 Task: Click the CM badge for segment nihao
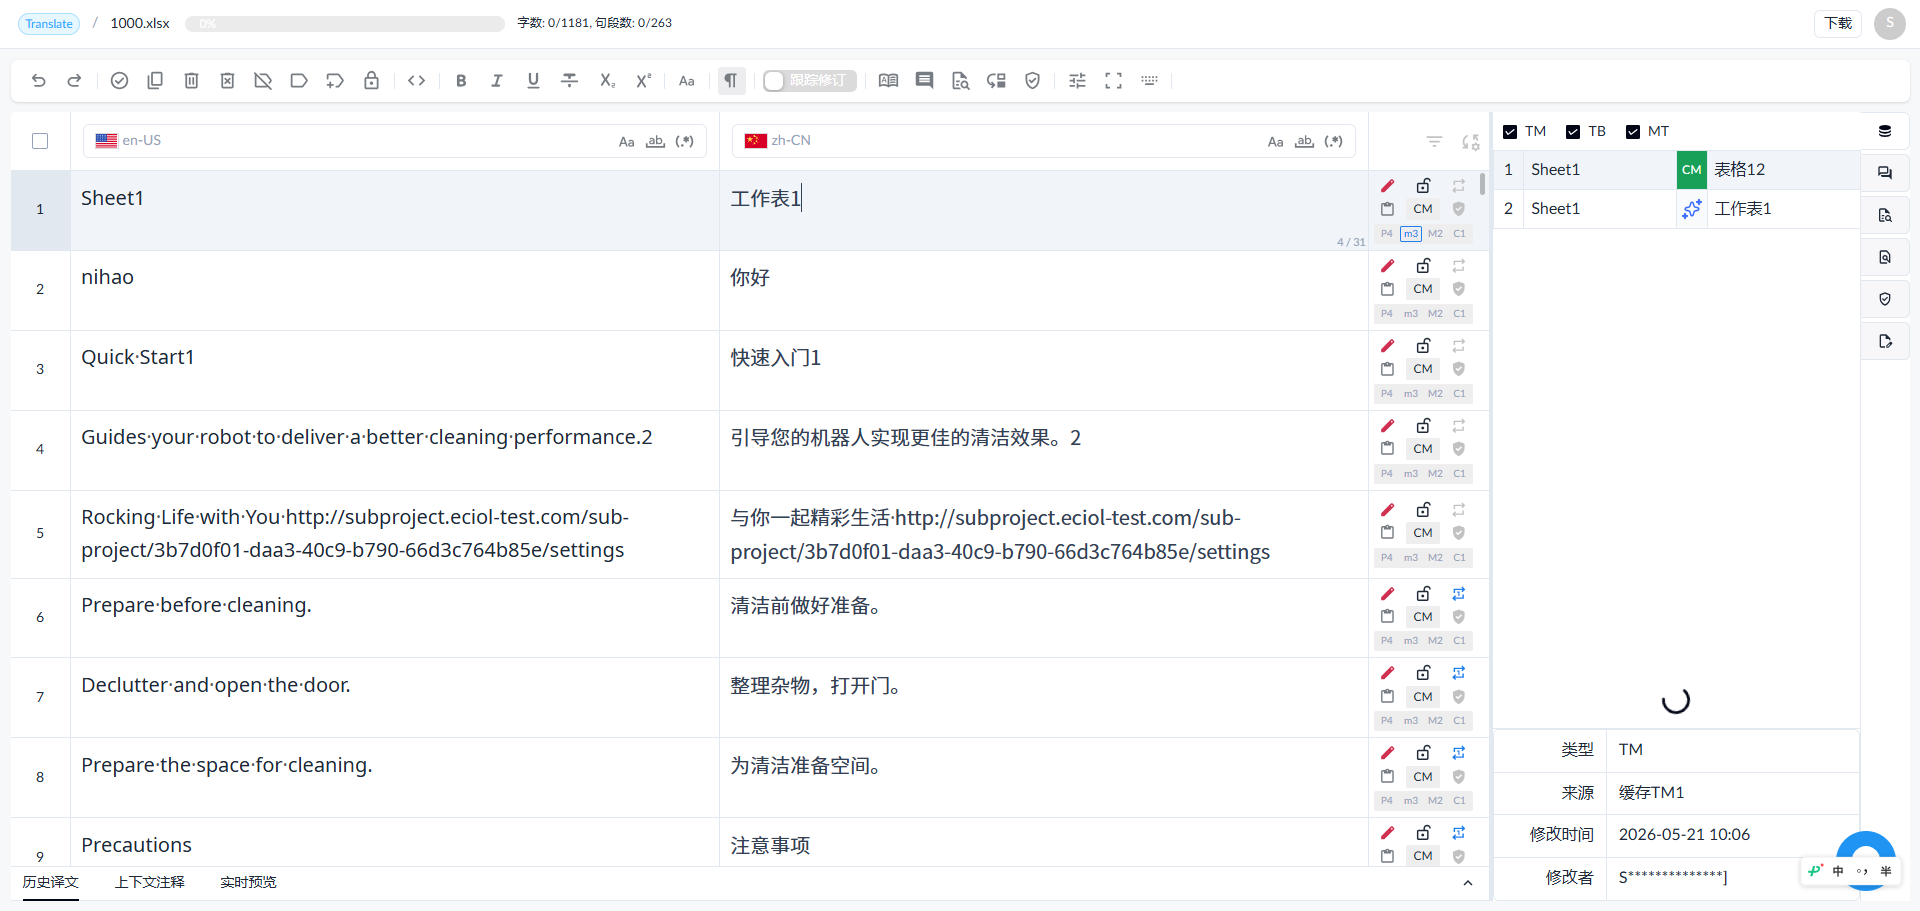pyautogui.click(x=1423, y=289)
